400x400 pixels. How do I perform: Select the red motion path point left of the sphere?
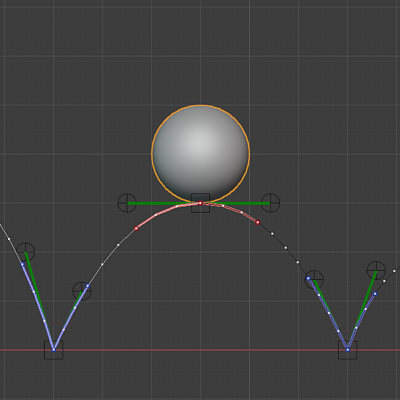[136, 228]
